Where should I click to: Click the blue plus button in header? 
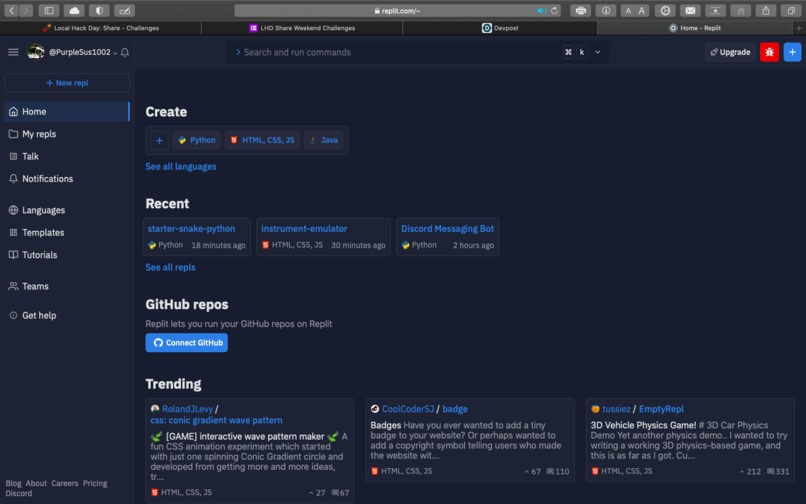792,52
